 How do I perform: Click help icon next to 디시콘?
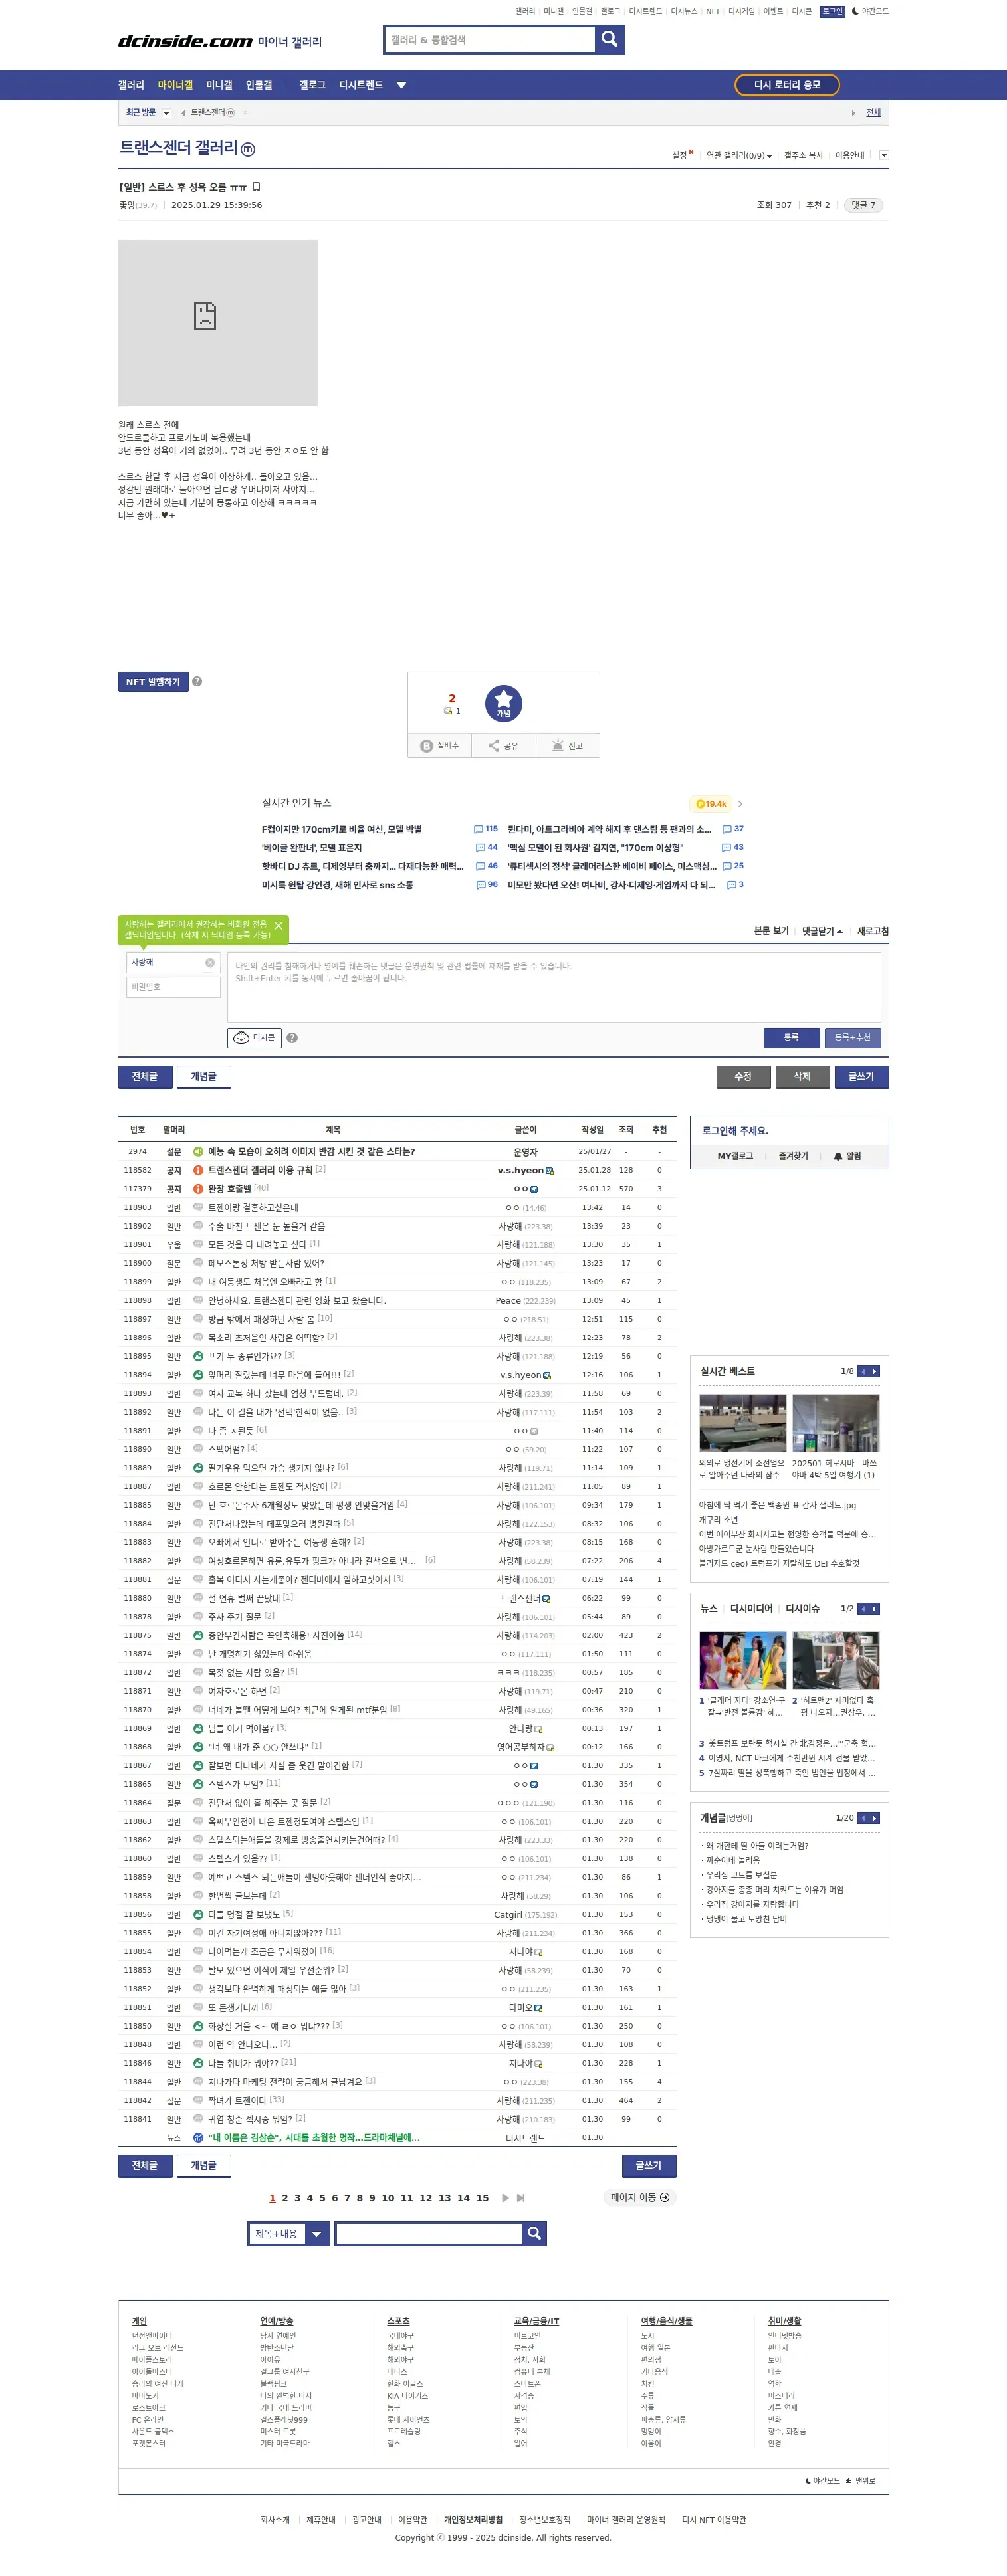click(x=292, y=1038)
